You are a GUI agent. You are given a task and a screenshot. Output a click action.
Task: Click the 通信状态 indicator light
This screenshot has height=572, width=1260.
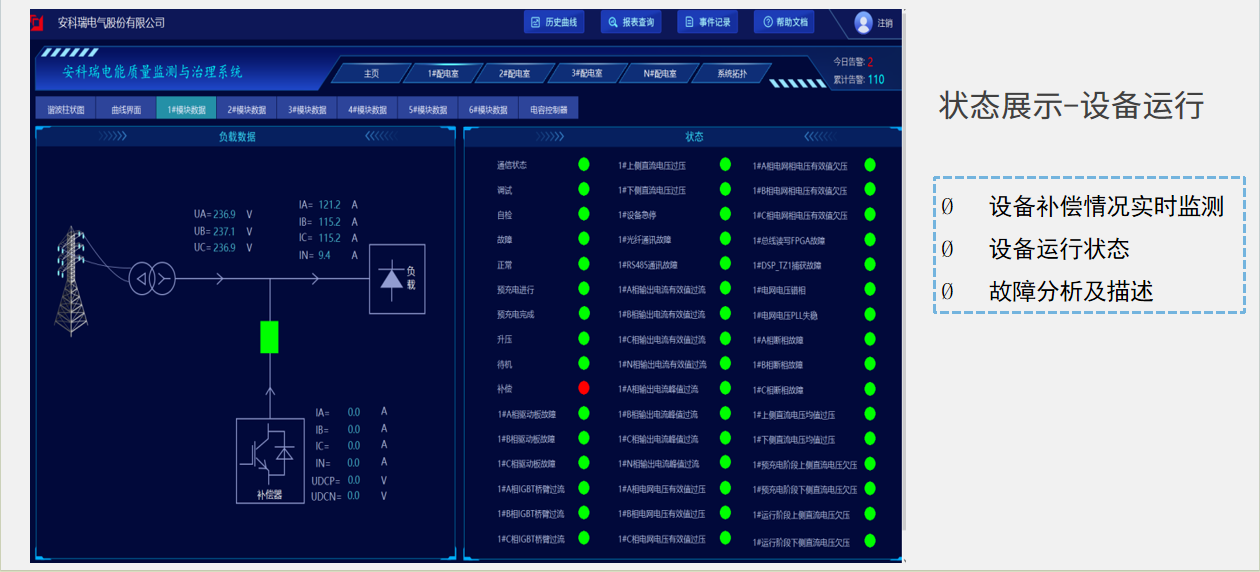pos(584,165)
